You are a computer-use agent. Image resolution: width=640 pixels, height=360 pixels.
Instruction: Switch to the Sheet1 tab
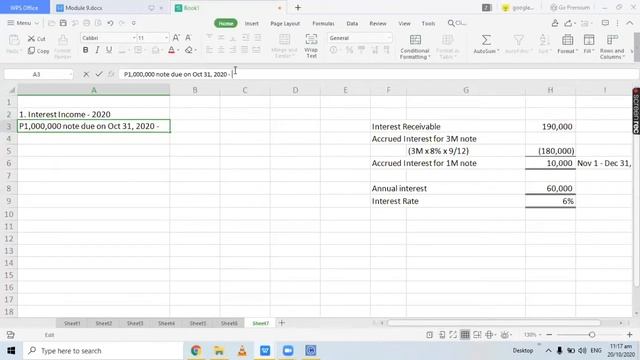tap(72, 323)
